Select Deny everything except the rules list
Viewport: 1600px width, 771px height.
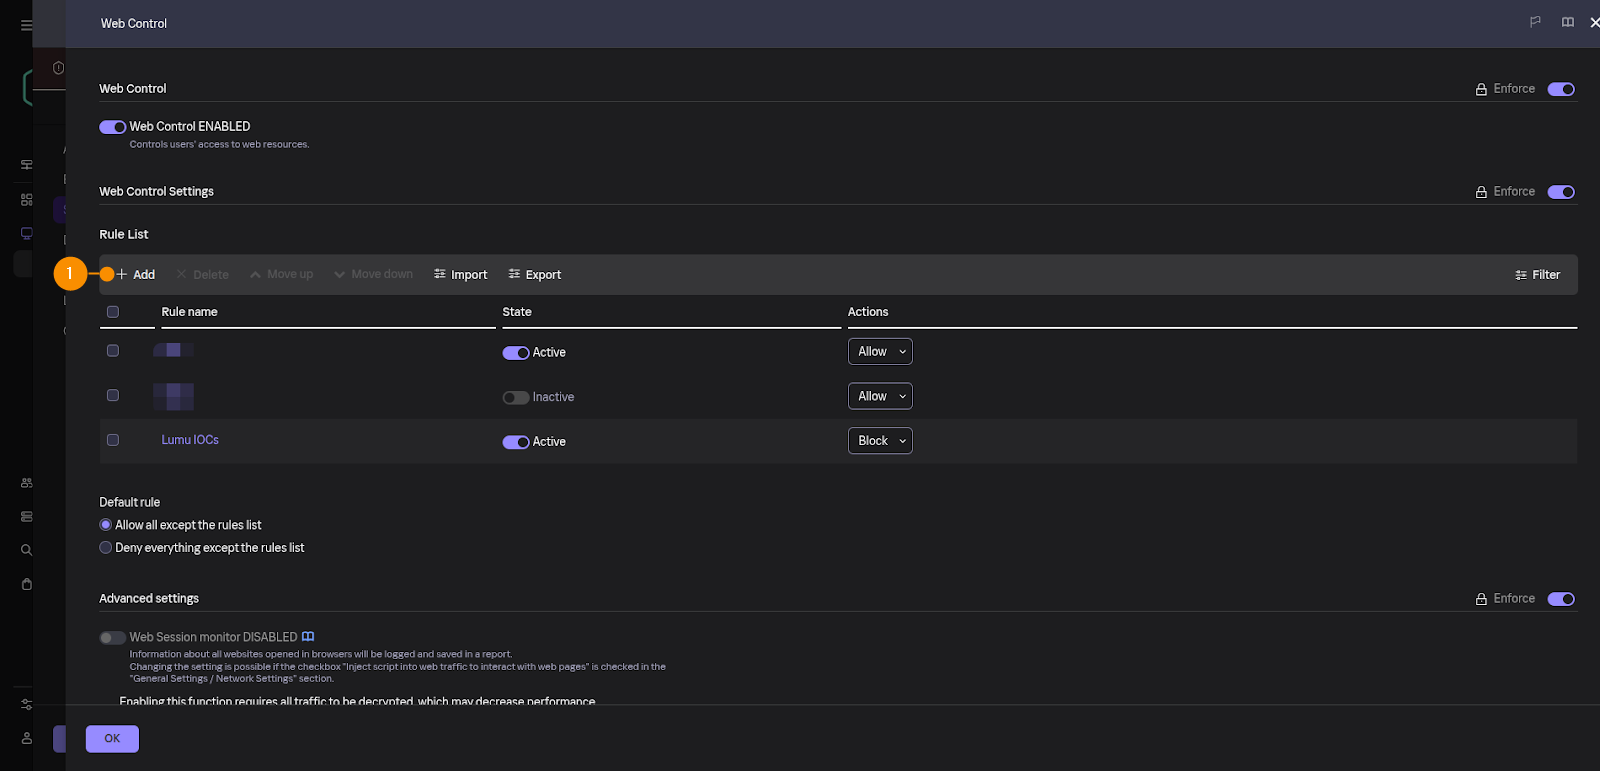click(106, 548)
